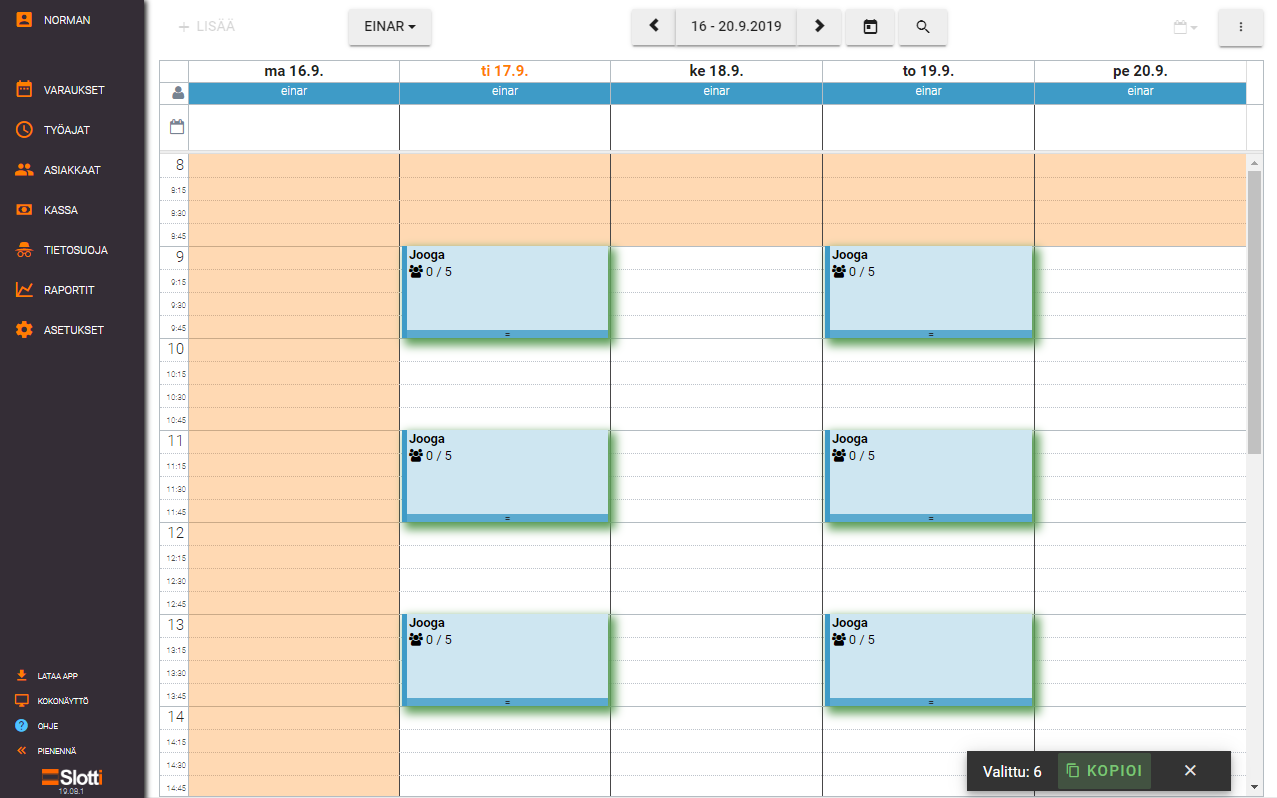
Task: Open the clipboard paste dropdown
Action: point(1185,27)
